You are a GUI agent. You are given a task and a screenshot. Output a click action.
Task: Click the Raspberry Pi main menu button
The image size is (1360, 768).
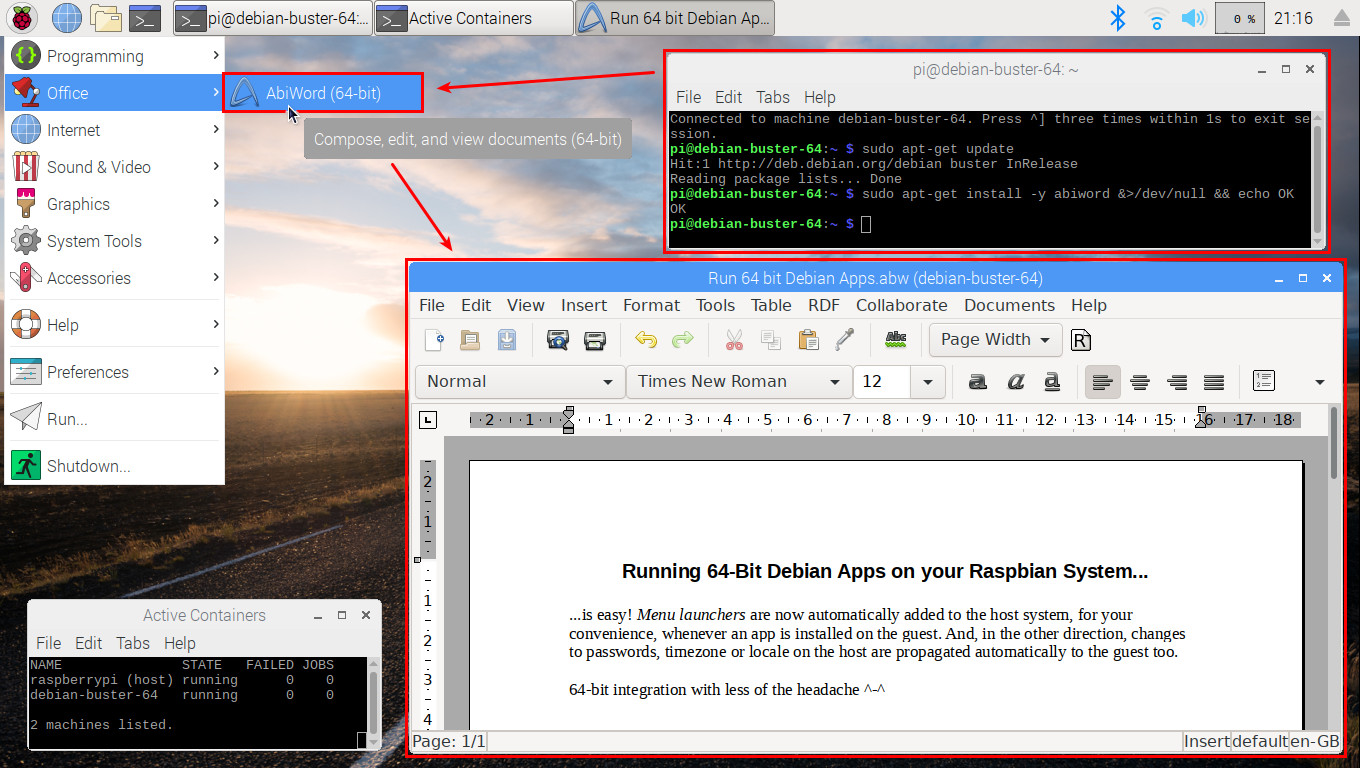(23, 17)
